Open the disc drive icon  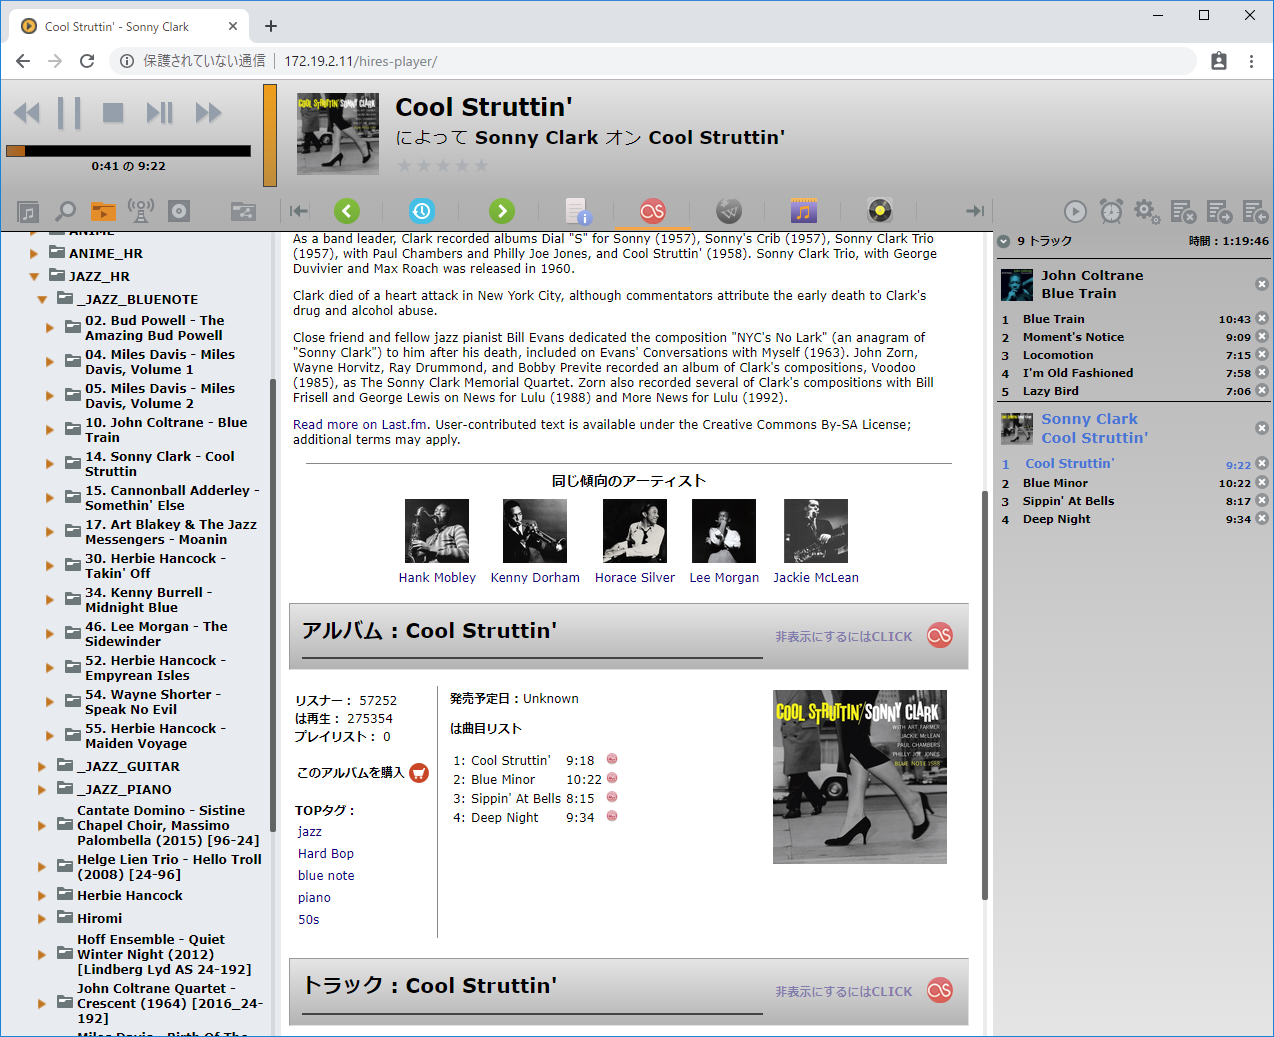point(179,211)
